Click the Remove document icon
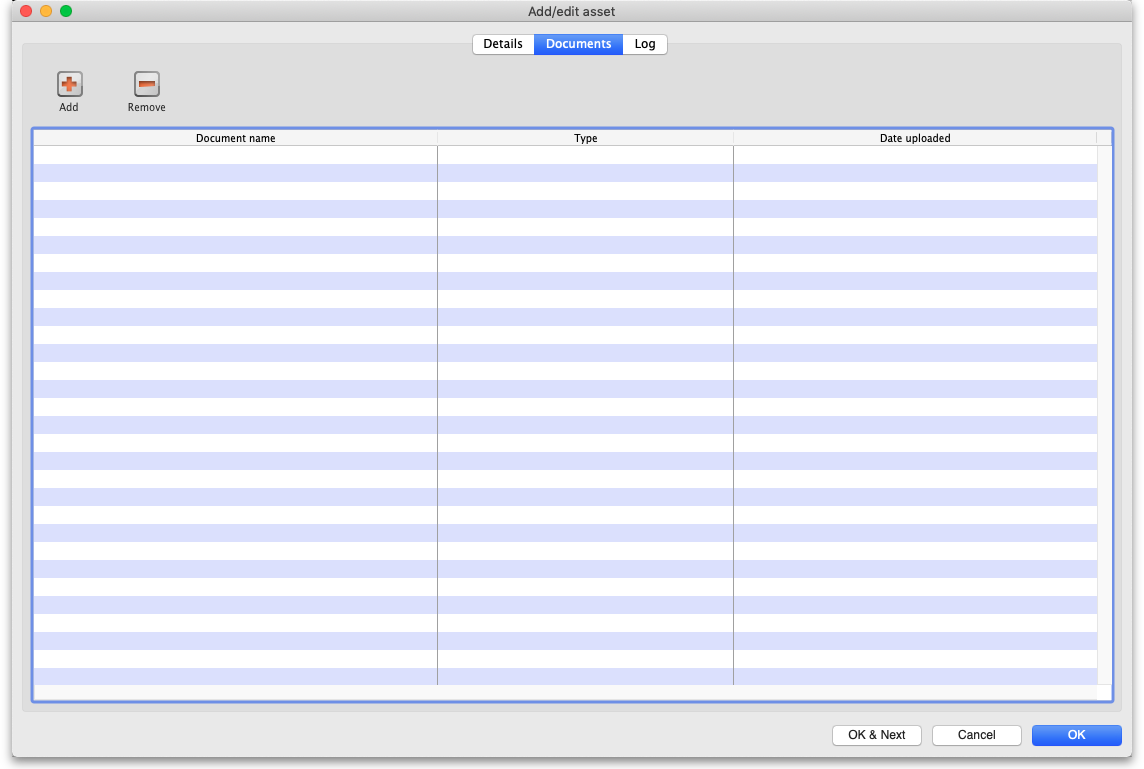1144x769 pixels. click(x=147, y=85)
